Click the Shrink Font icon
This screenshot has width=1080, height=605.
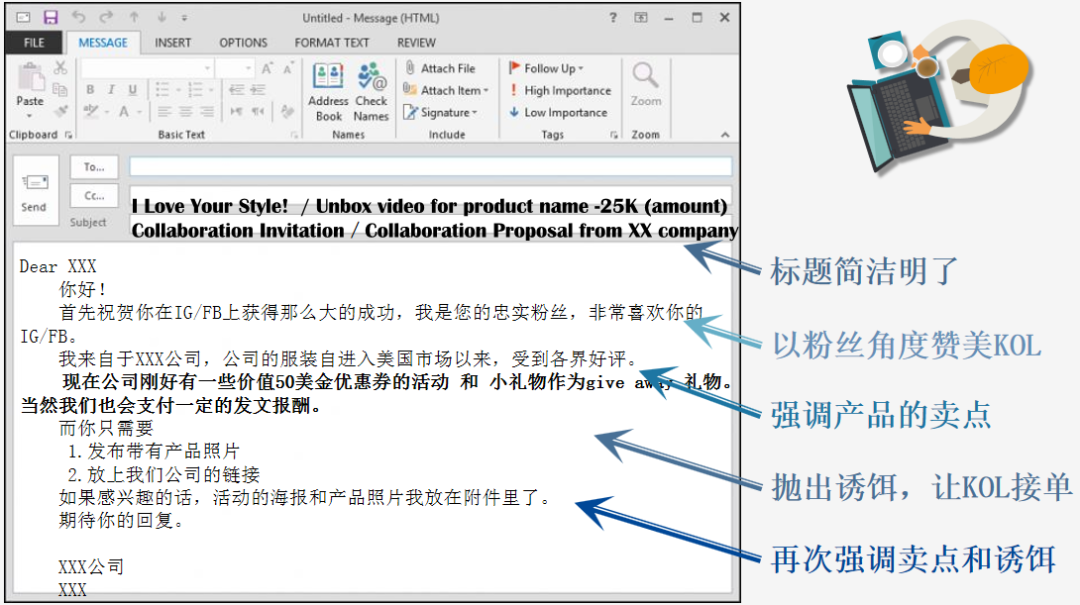click(x=289, y=68)
